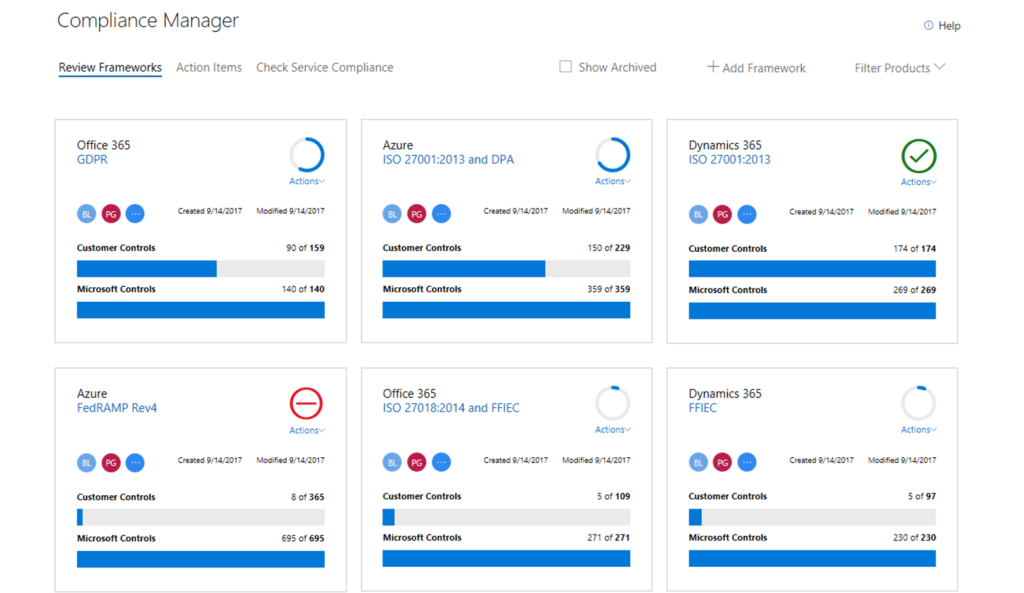The image size is (1024, 593).
Task: Open the Dynamics 365 FFIEC link
Action: pyautogui.click(x=703, y=408)
